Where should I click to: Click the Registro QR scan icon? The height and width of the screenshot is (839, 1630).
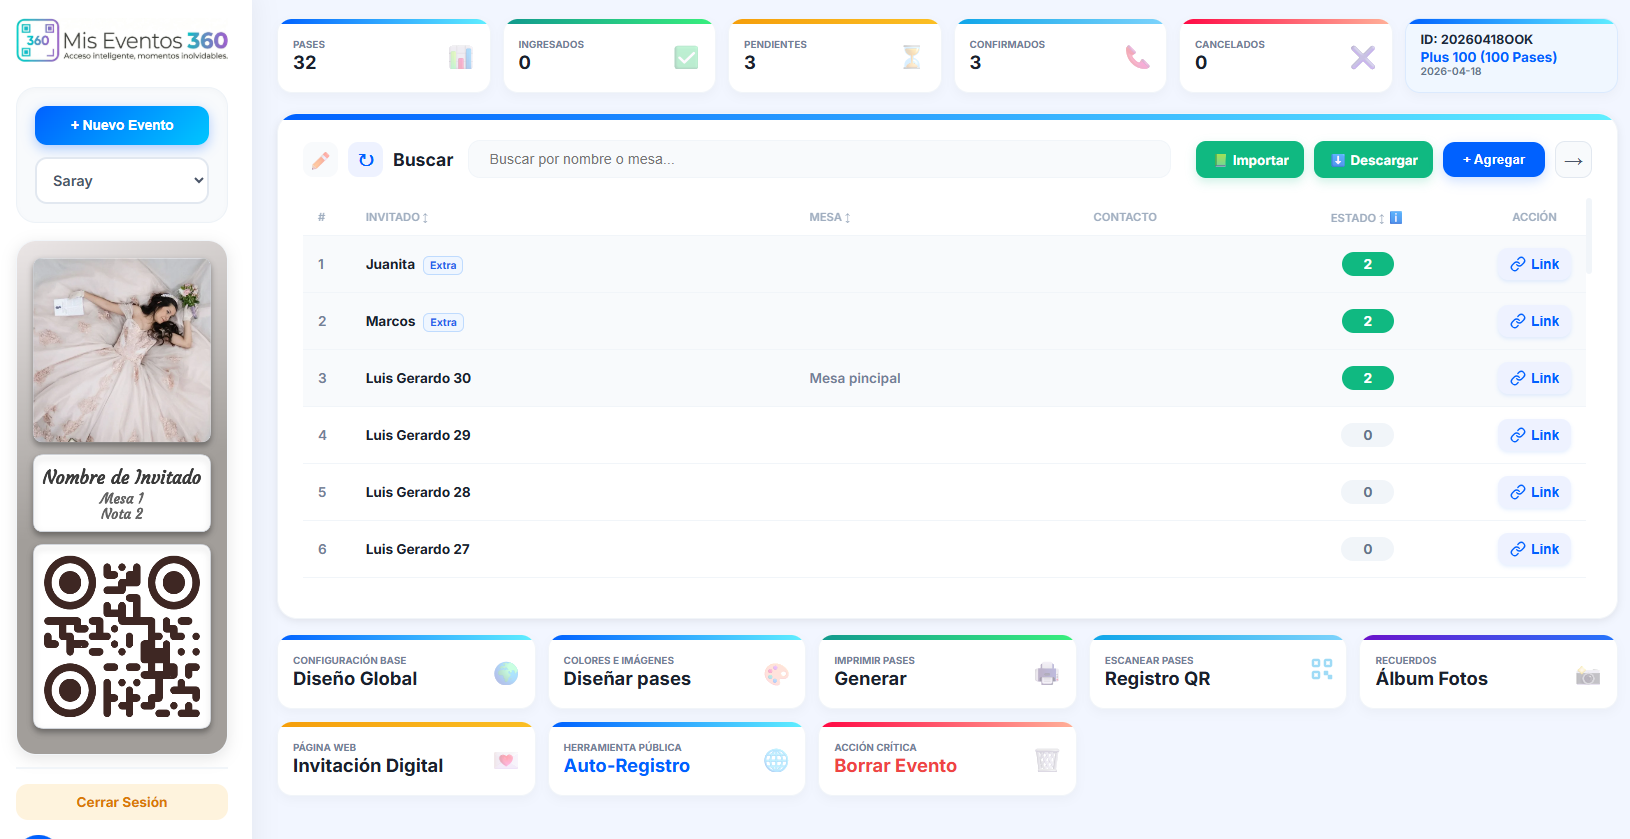[1321, 670]
